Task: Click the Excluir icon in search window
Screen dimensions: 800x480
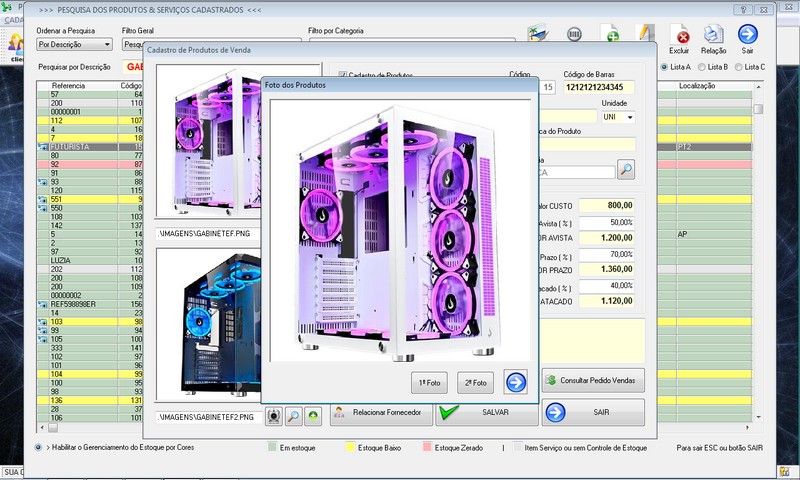Action: coord(680,39)
